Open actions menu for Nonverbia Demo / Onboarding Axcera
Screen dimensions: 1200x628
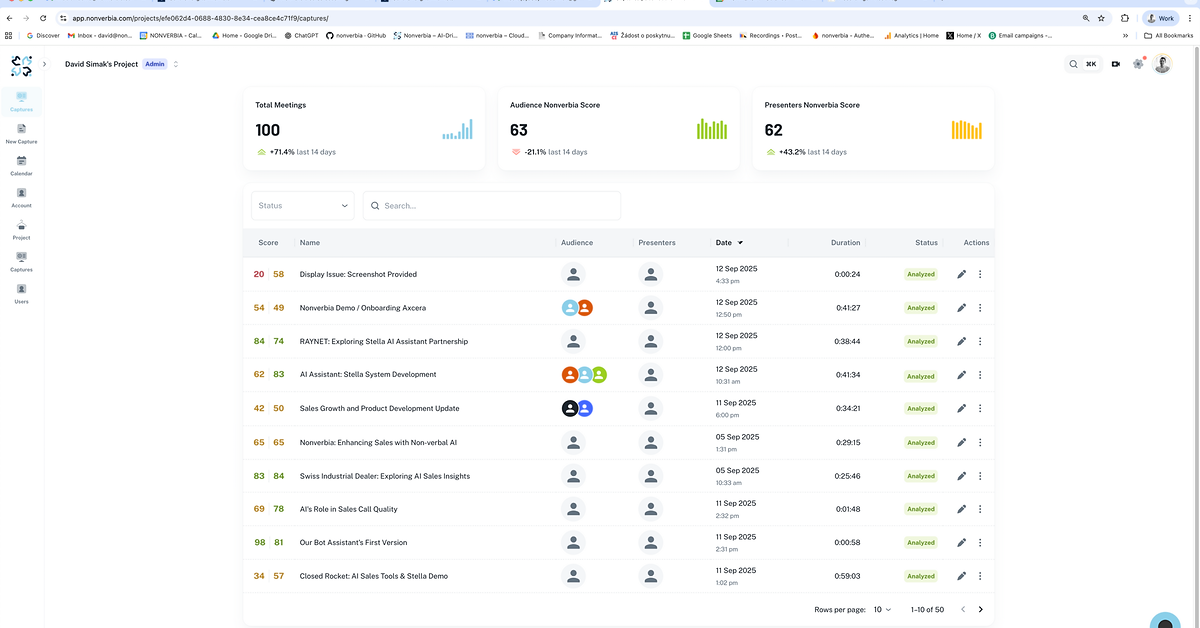979,307
